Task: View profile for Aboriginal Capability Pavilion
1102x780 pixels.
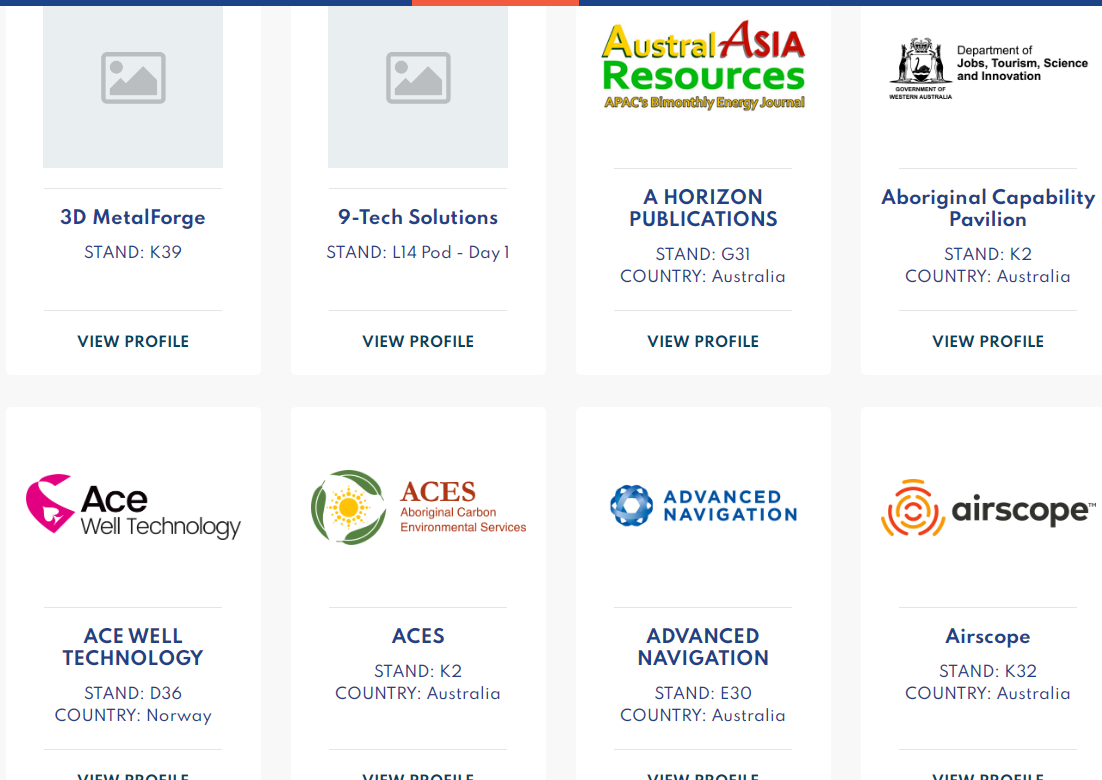Action: [988, 341]
